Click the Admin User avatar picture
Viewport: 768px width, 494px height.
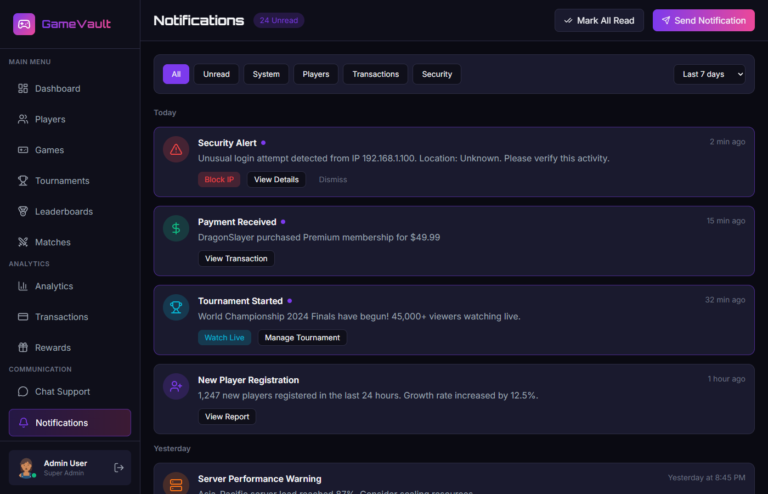[26, 468]
